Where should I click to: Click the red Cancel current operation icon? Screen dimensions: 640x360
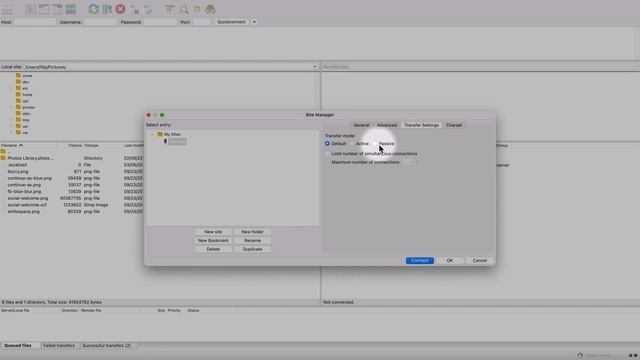point(120,9)
